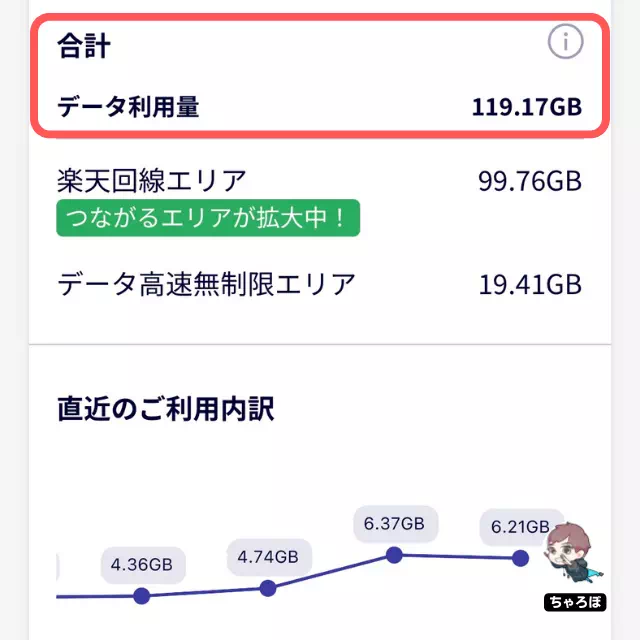Tap the 合計 heading text
The image size is (640, 640).
pyautogui.click(x=84, y=46)
